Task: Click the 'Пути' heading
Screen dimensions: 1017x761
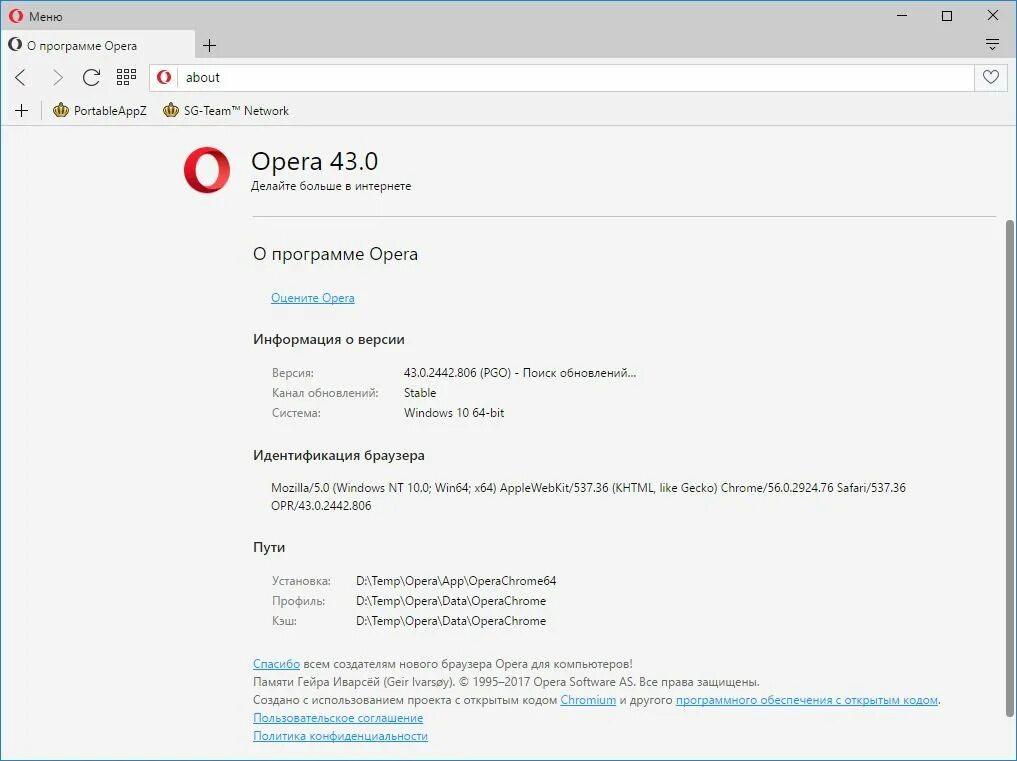Action: click(269, 547)
